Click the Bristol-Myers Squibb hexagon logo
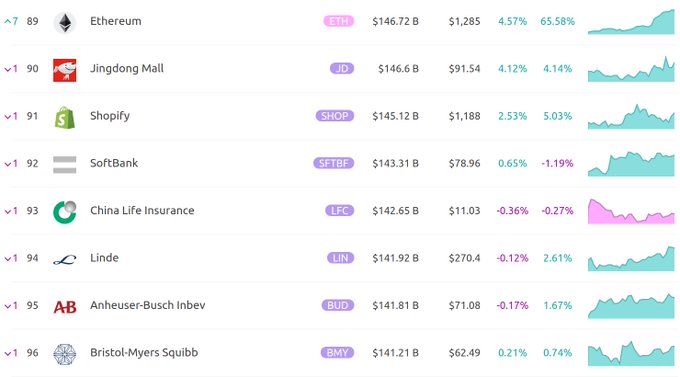680x377 pixels. (x=65, y=354)
